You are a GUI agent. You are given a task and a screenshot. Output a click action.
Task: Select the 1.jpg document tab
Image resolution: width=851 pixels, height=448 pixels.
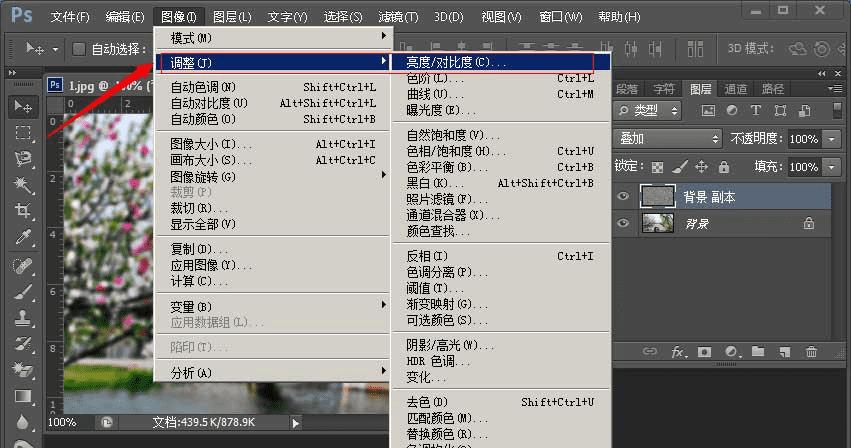pyautogui.click(x=99, y=85)
